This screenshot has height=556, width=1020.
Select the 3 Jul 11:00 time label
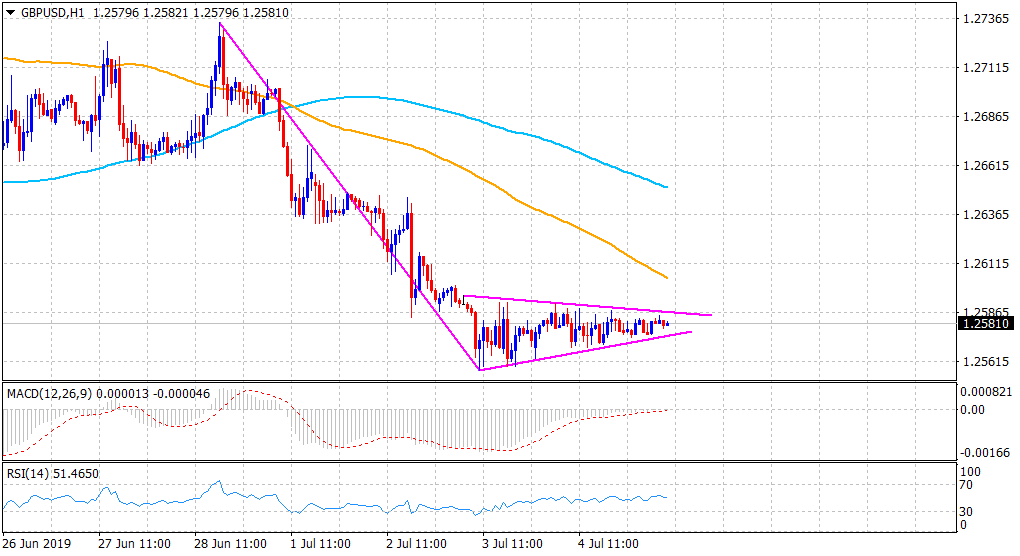(512, 544)
